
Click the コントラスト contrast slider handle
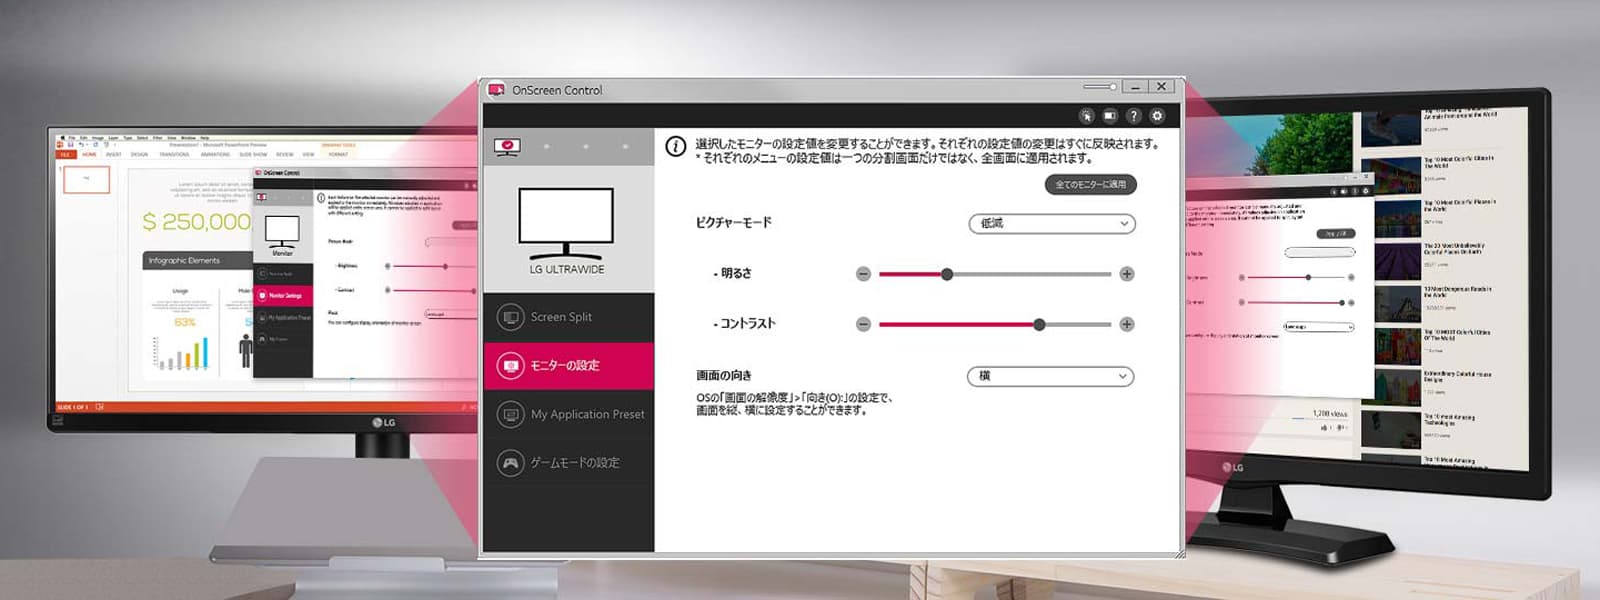1040,324
